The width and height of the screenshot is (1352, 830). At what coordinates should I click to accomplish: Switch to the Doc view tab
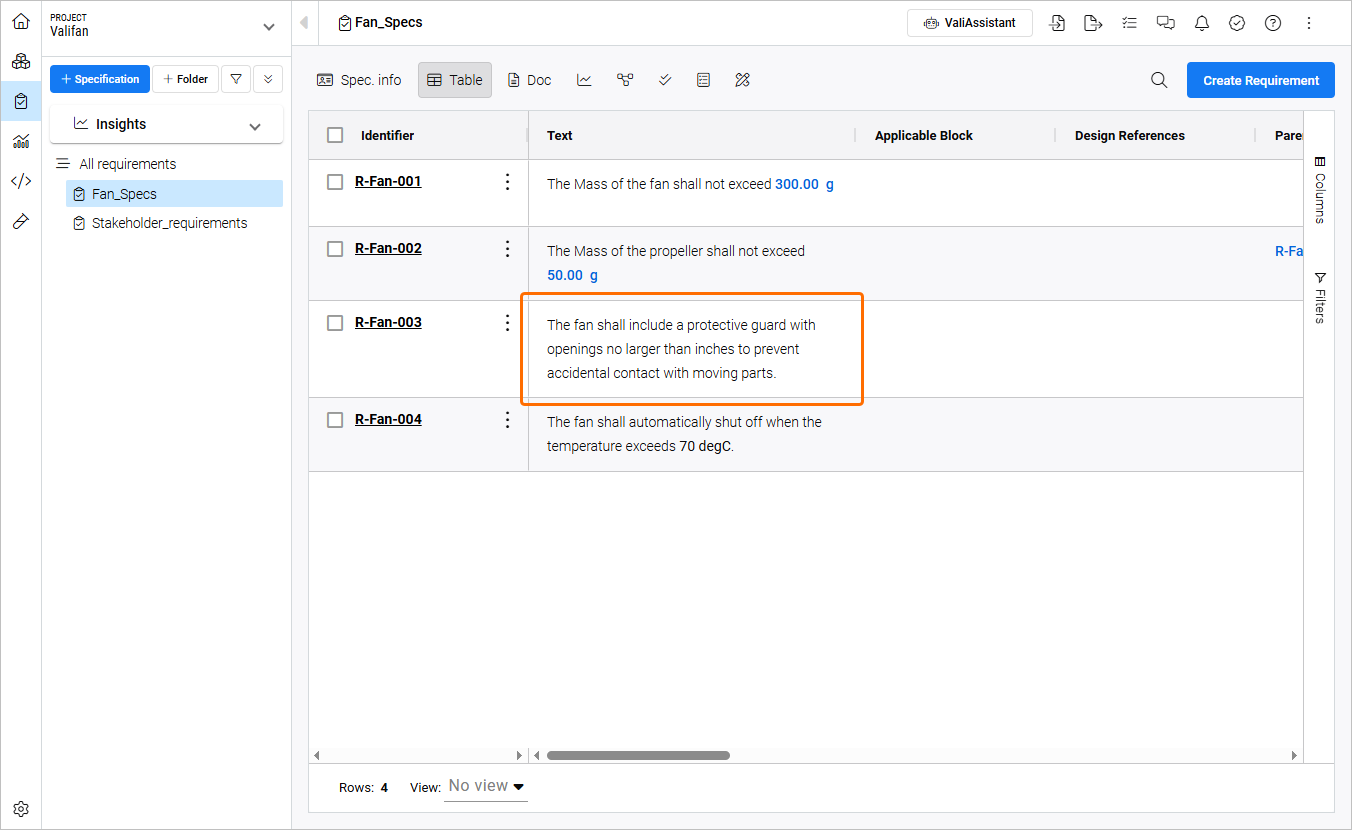point(529,80)
